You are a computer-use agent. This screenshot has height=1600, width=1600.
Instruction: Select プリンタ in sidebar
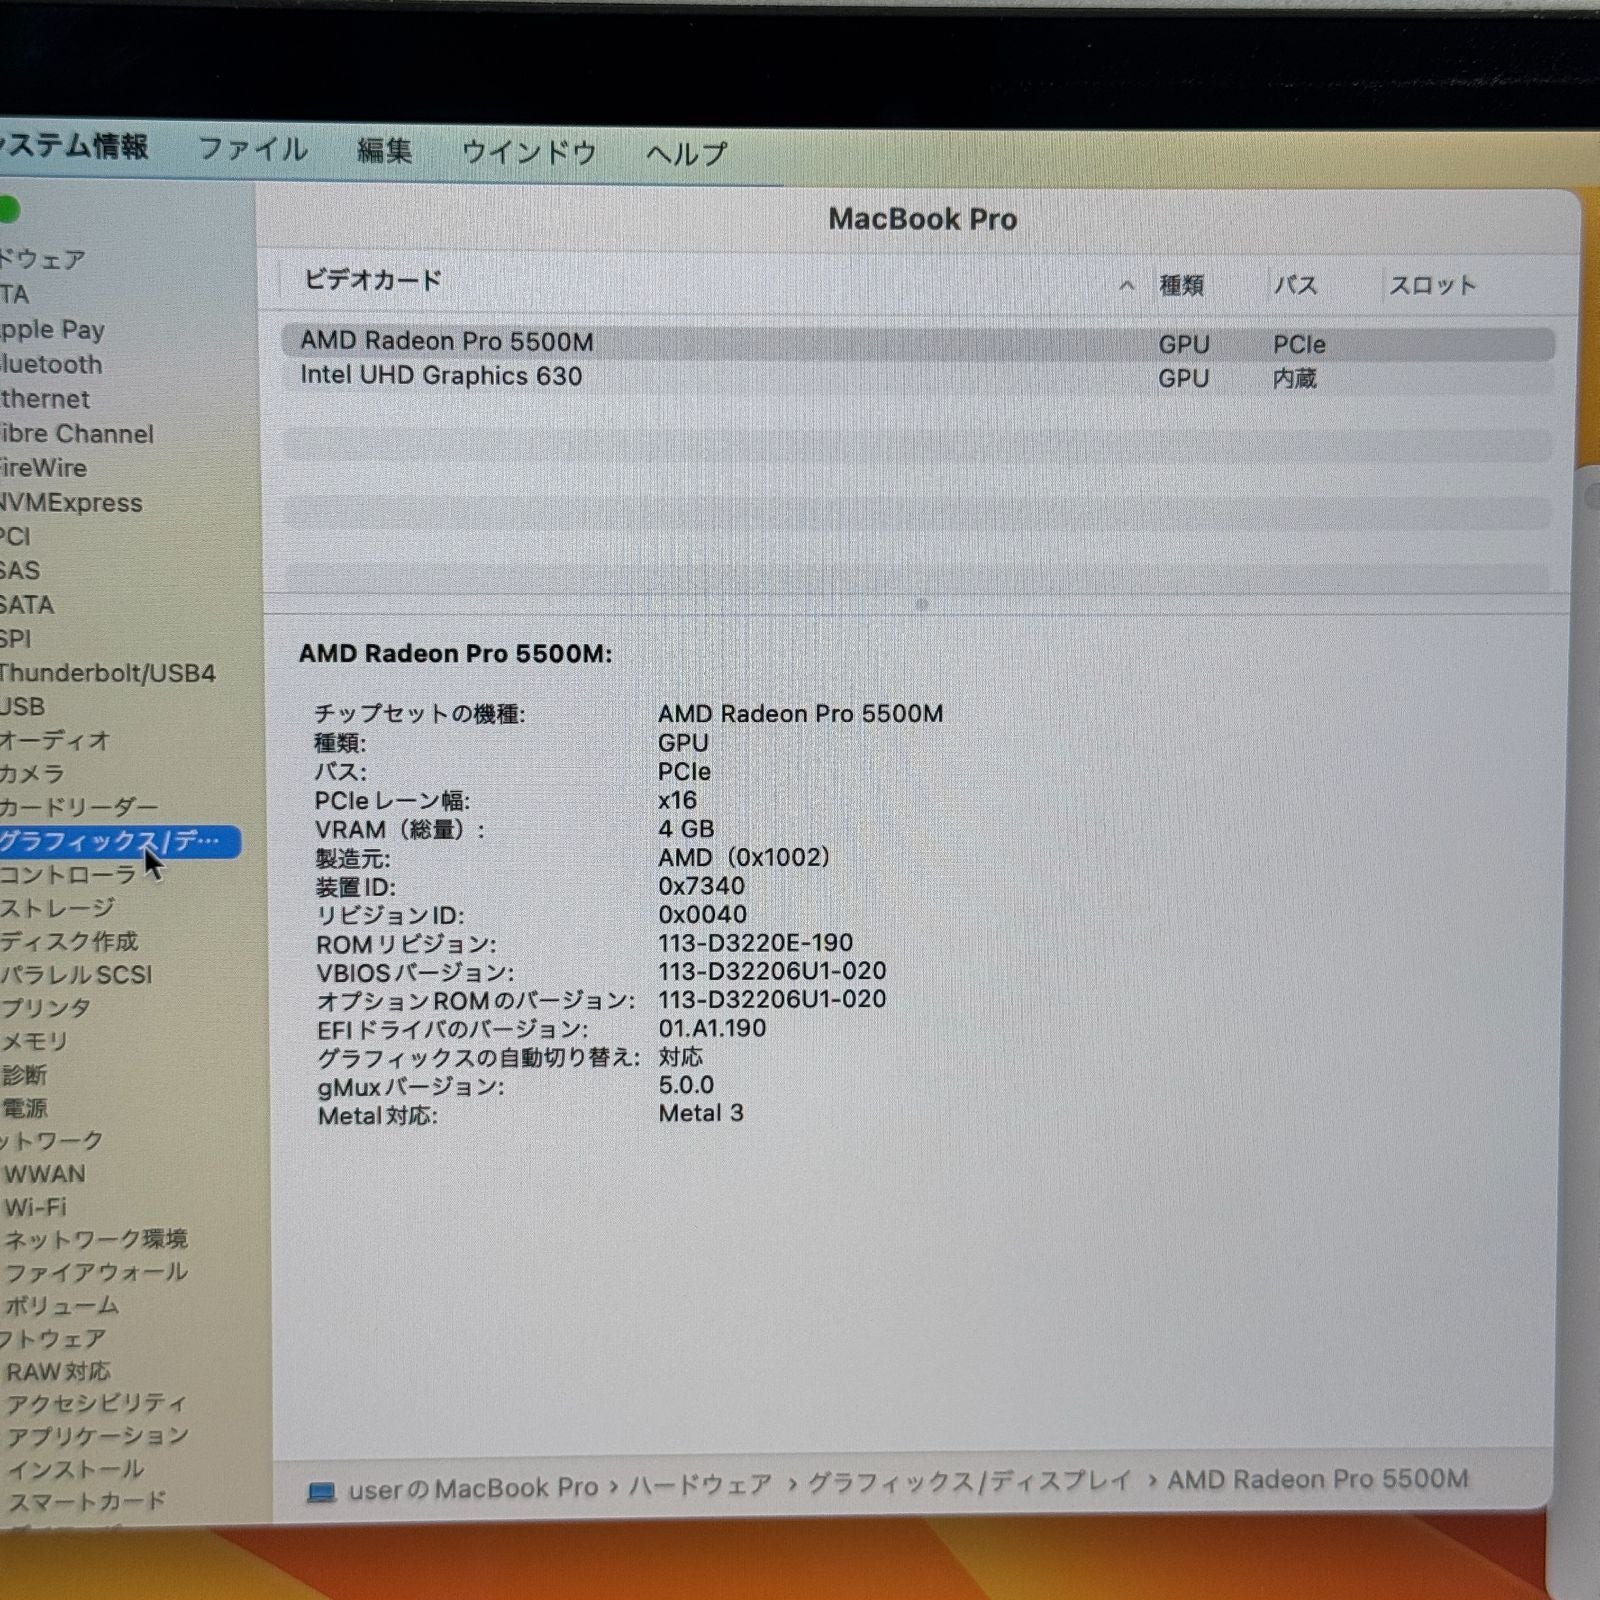46,1008
